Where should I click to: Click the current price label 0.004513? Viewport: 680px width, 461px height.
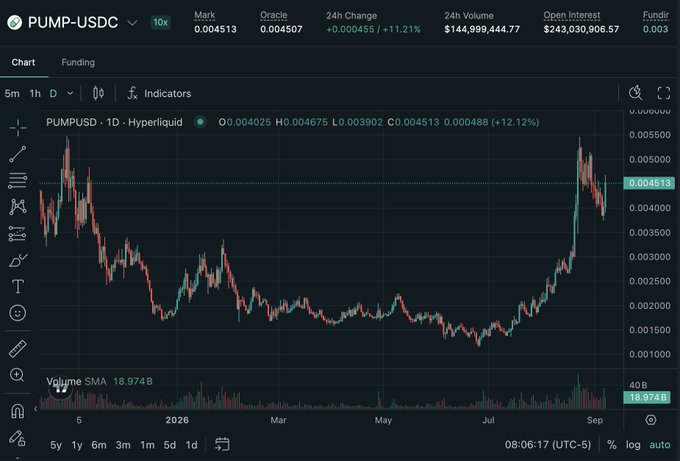pyautogui.click(x=649, y=183)
